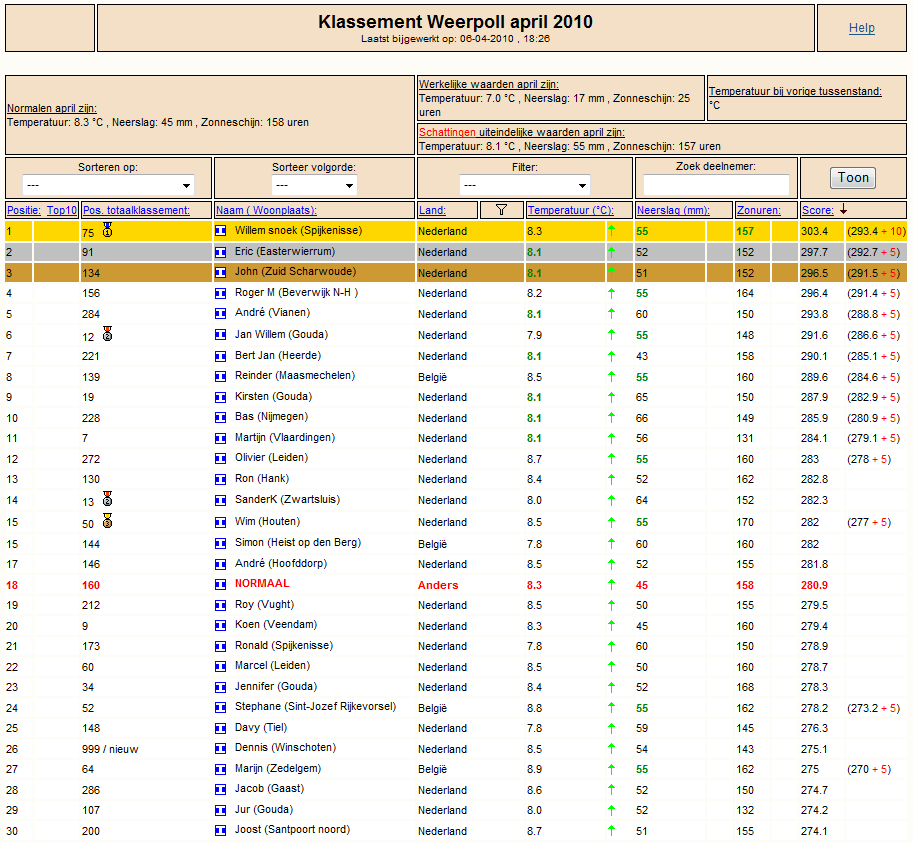Click the Toon button
Viewport: 913px width, 842px height.
point(853,178)
